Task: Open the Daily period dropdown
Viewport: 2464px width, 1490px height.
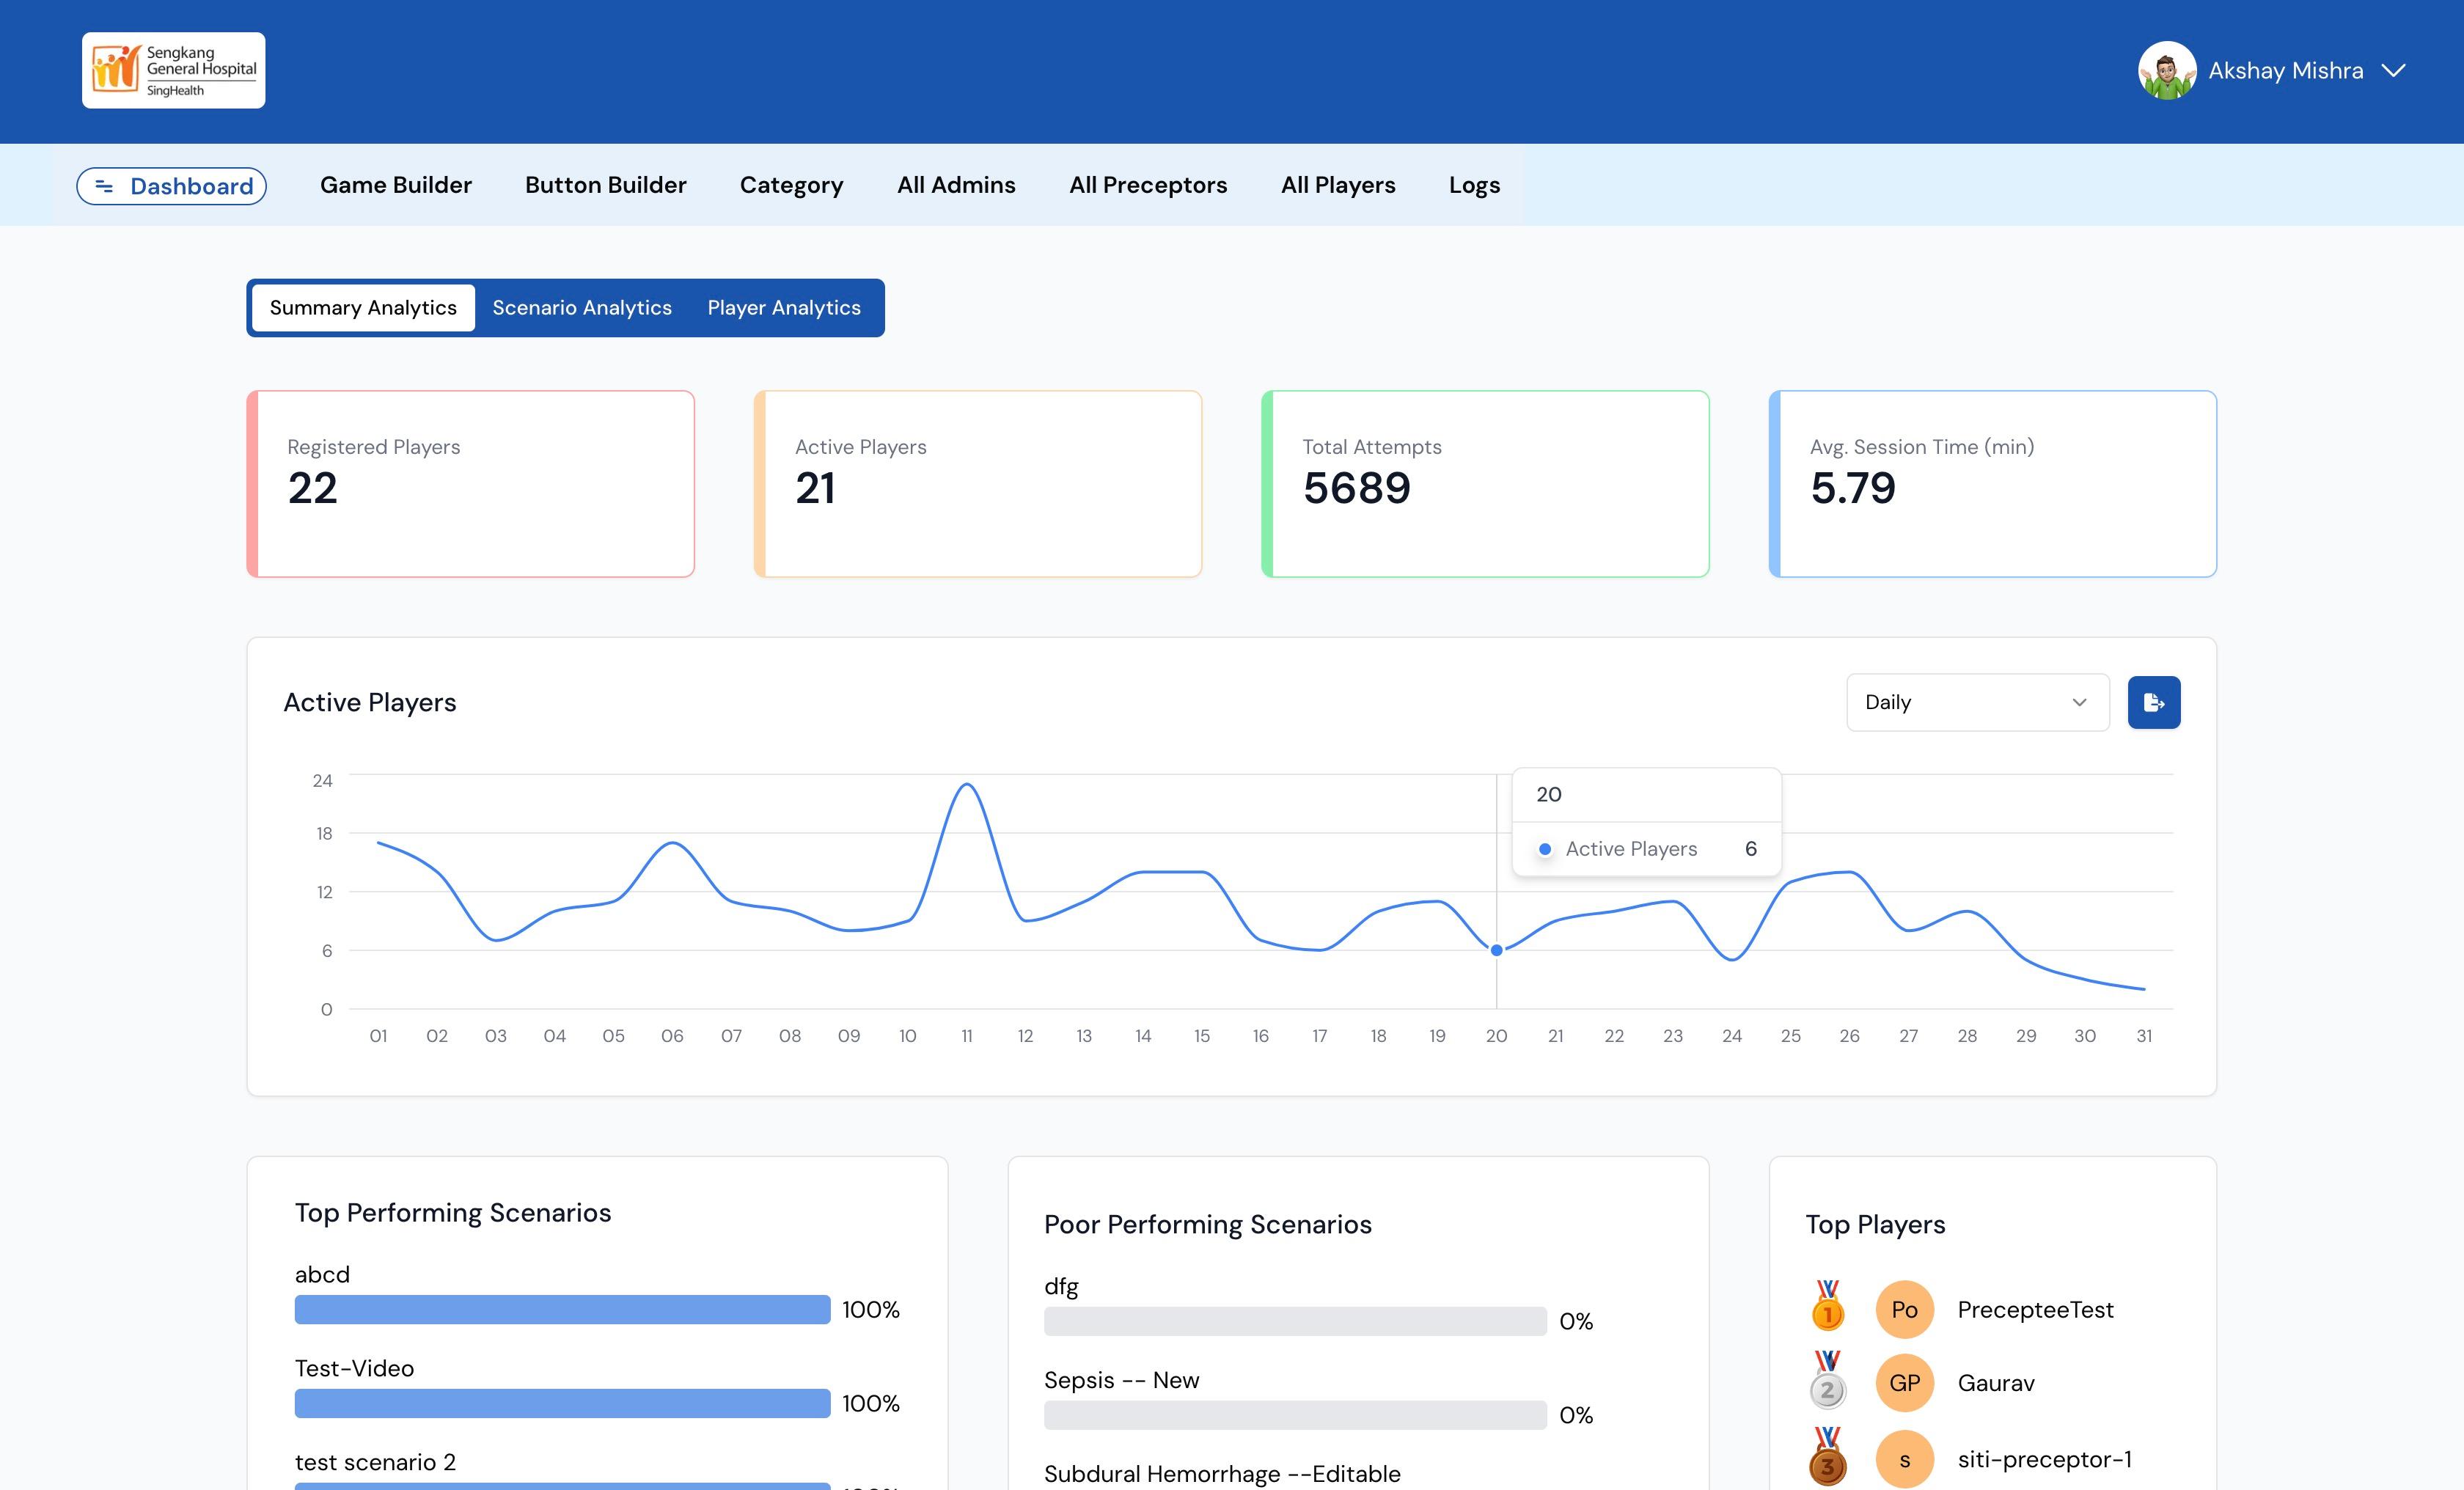Action: coord(1976,702)
